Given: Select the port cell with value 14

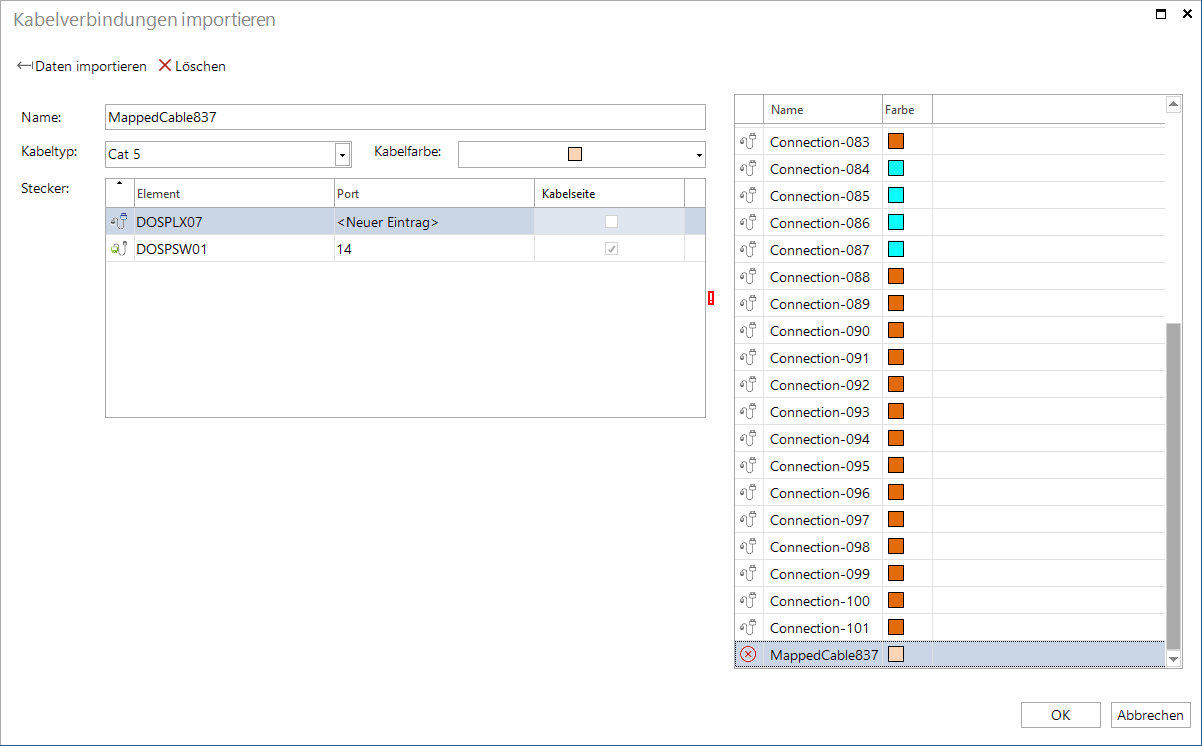Looking at the screenshot, I should point(434,249).
